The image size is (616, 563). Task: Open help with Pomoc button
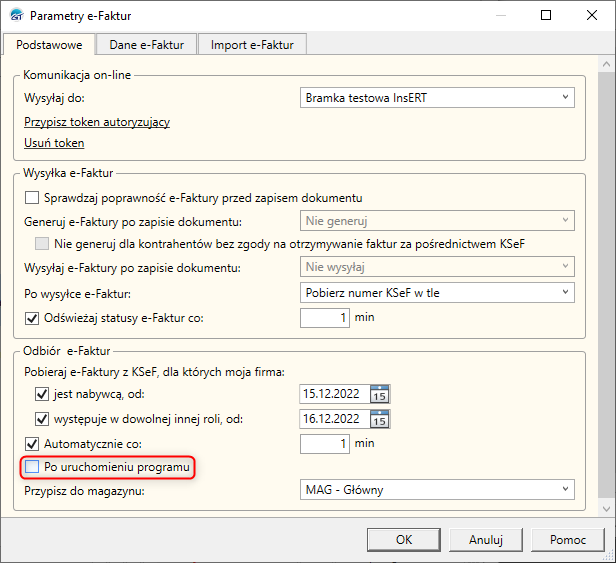tap(568, 540)
